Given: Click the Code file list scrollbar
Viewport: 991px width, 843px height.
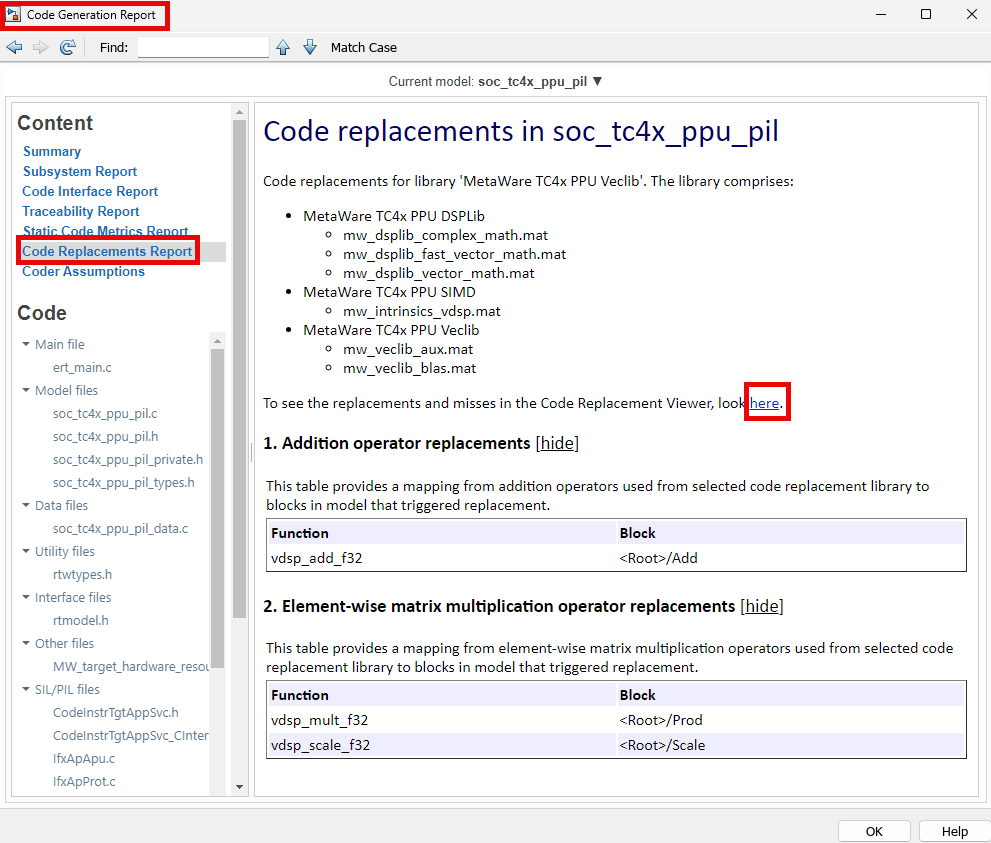Looking at the screenshot, I should [217, 500].
